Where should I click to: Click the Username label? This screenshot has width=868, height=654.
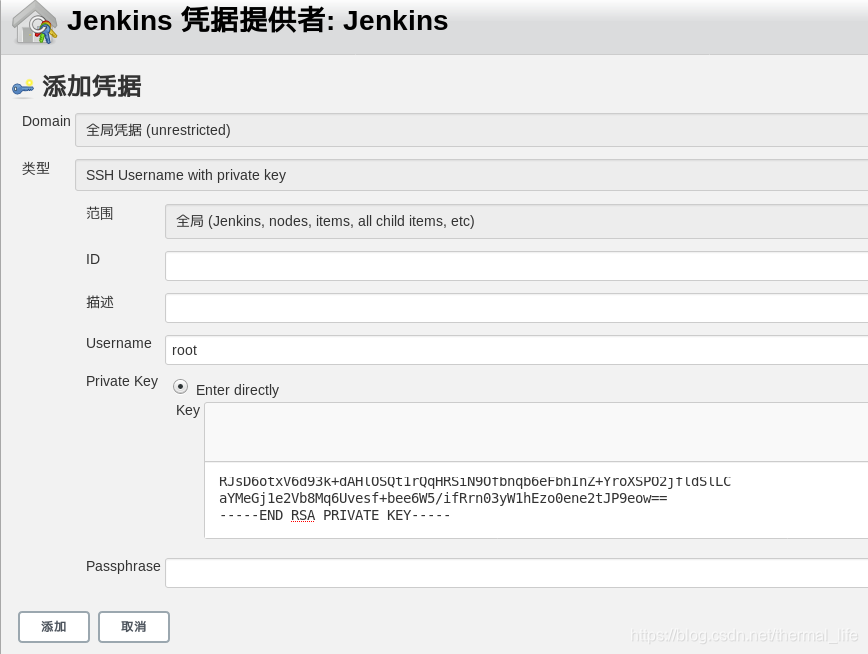click(x=118, y=343)
